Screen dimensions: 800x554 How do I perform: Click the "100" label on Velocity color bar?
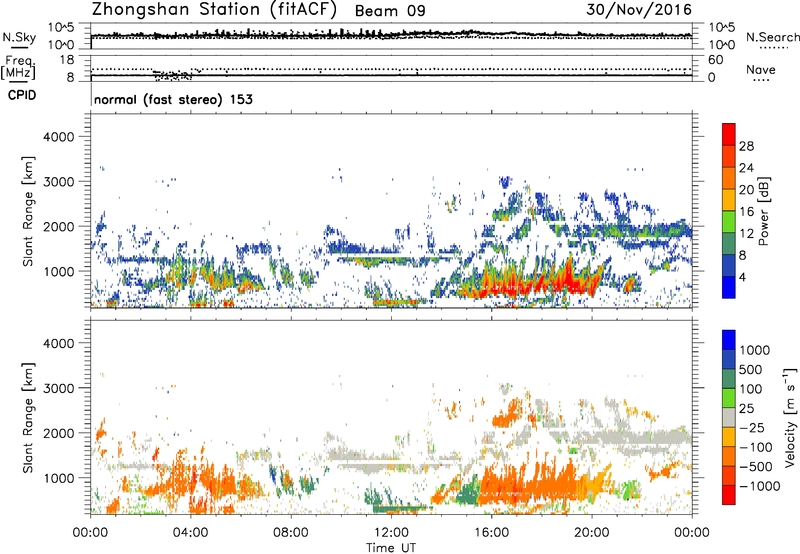753,389
